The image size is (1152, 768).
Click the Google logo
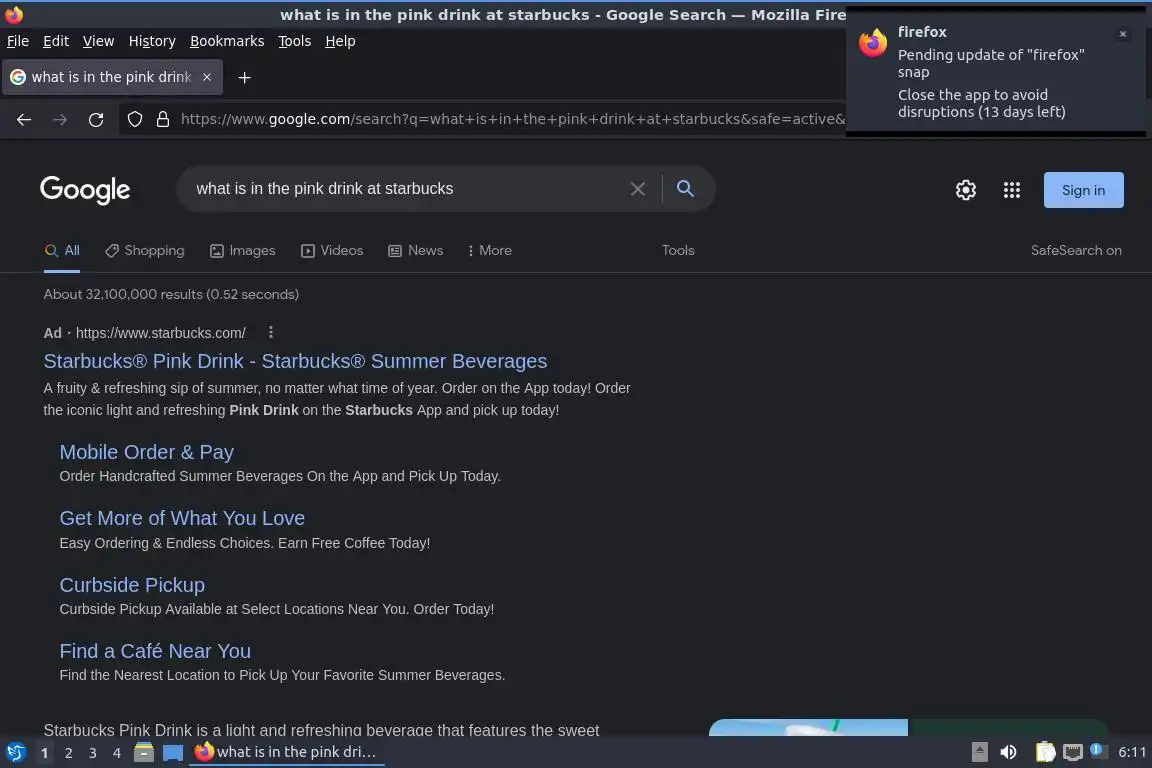click(85, 190)
